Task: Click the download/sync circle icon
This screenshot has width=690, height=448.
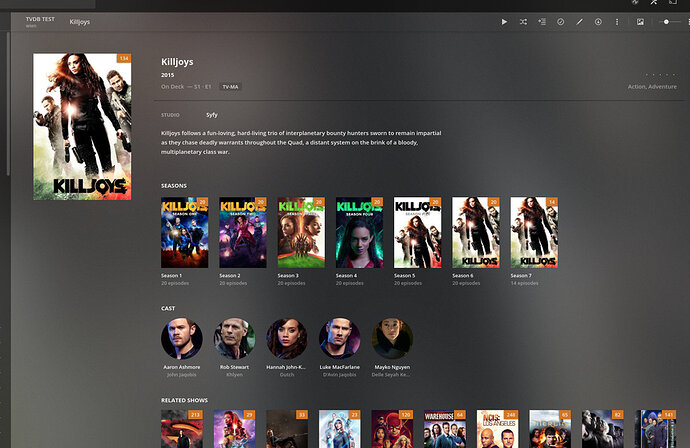Action: (598, 22)
